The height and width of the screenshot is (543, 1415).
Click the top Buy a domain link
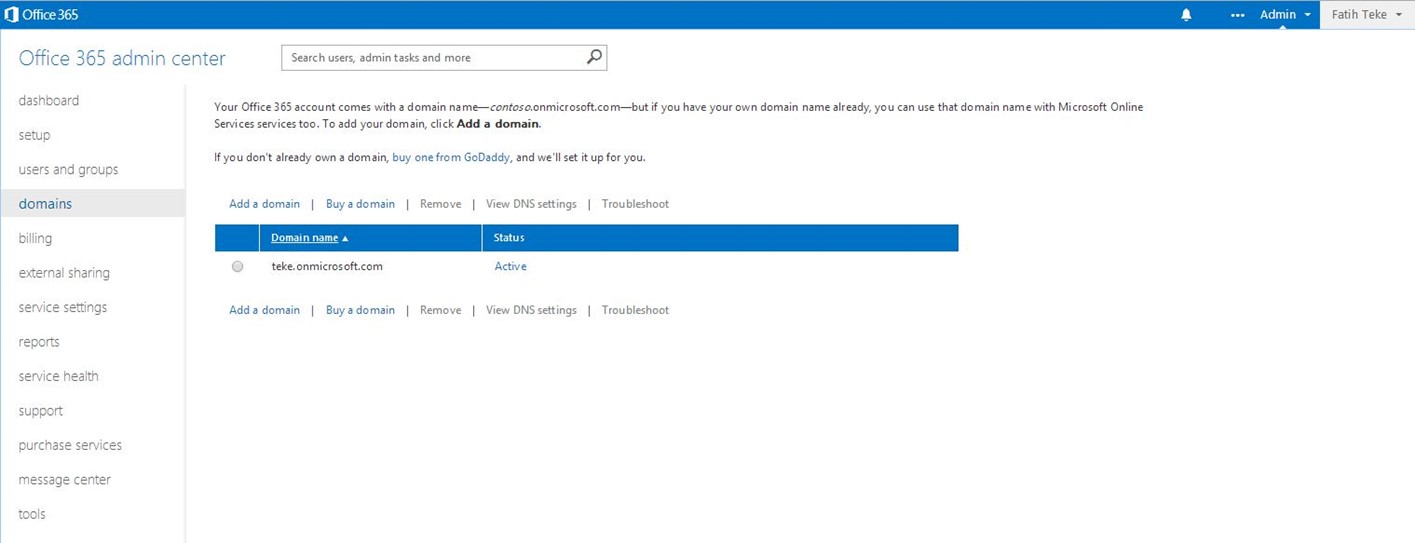click(x=360, y=204)
